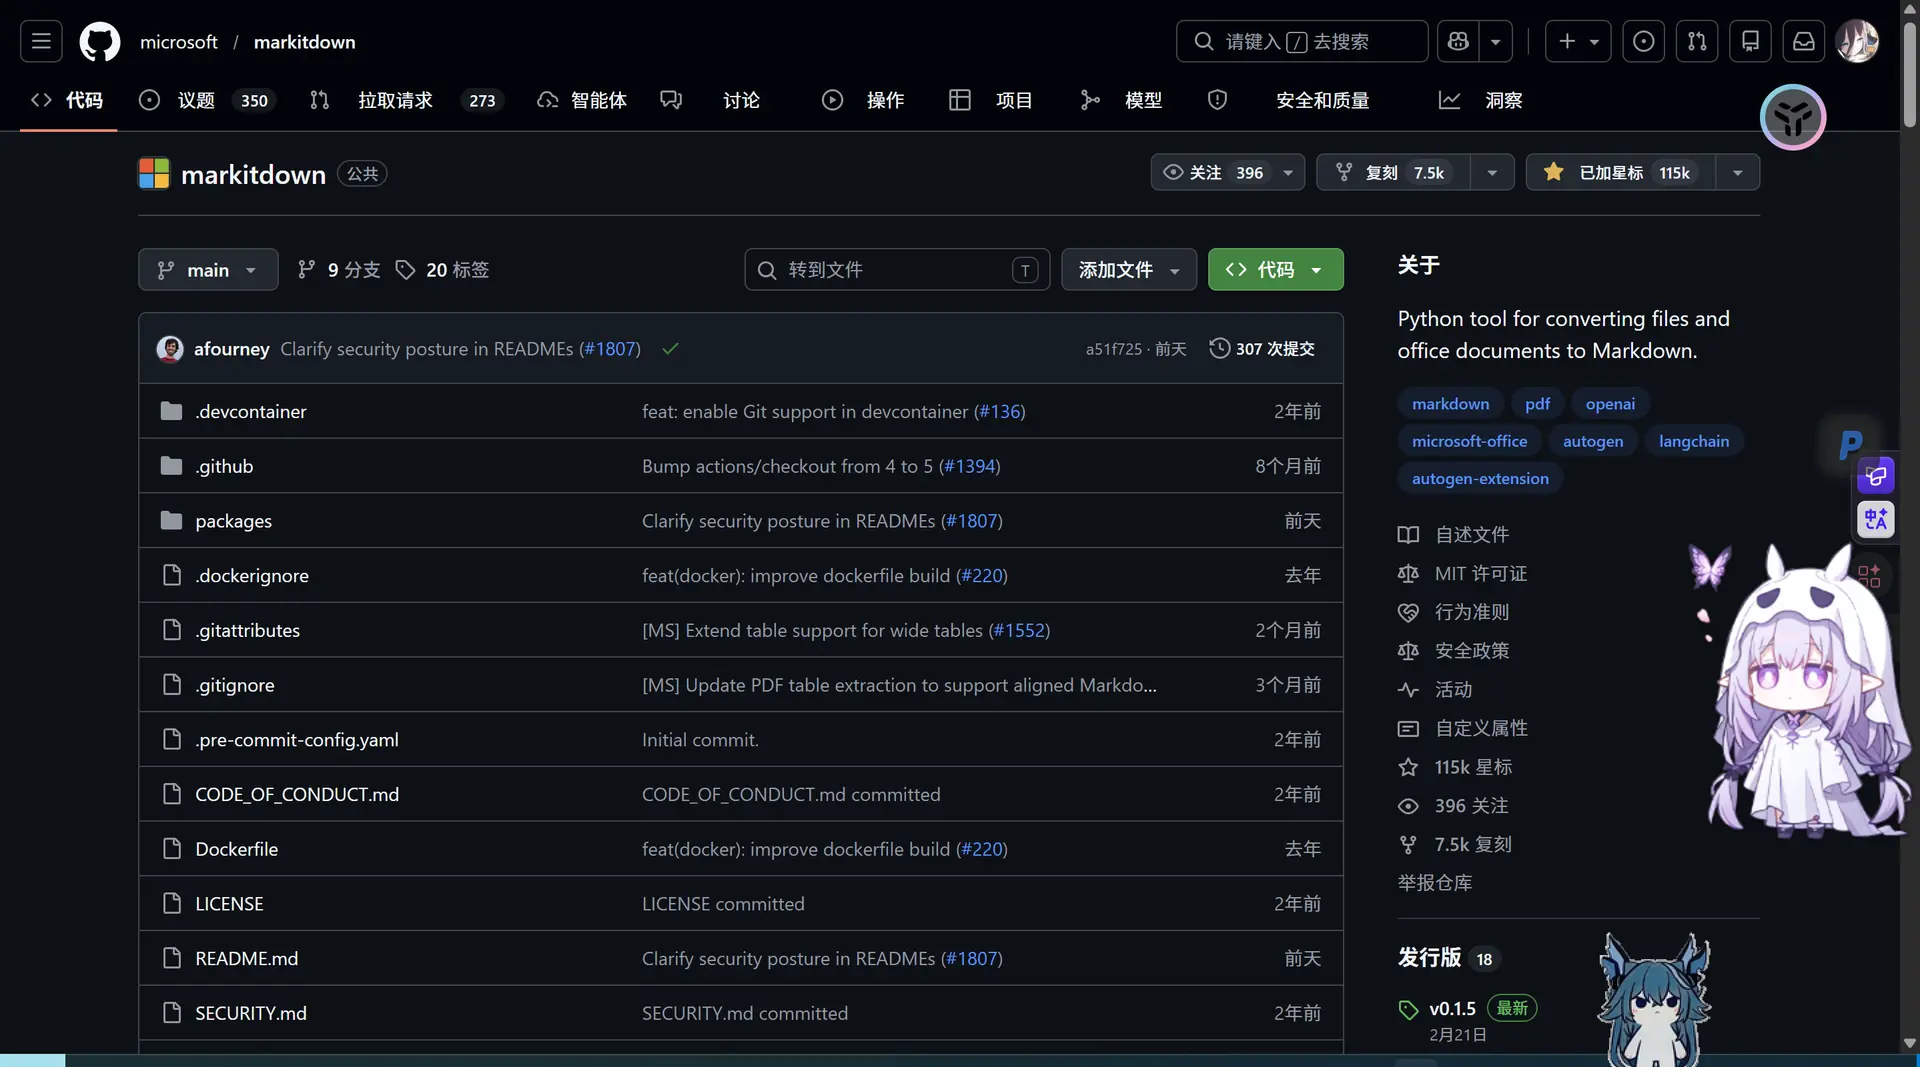Image resolution: width=1920 pixels, height=1067 pixels.
Task: Open the 20 标签 tags link
Action: 443,270
